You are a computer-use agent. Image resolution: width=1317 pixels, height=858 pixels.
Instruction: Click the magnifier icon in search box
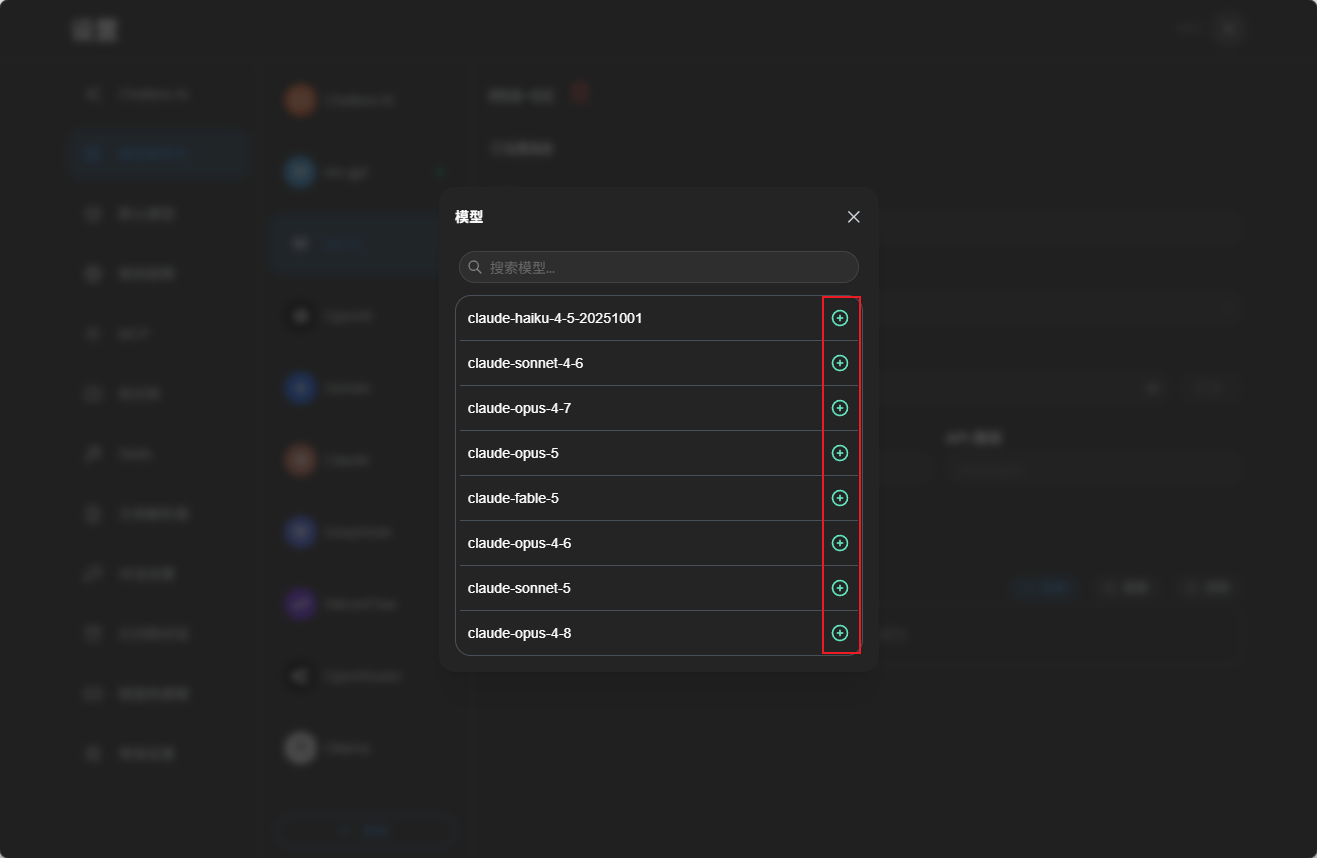coord(475,267)
